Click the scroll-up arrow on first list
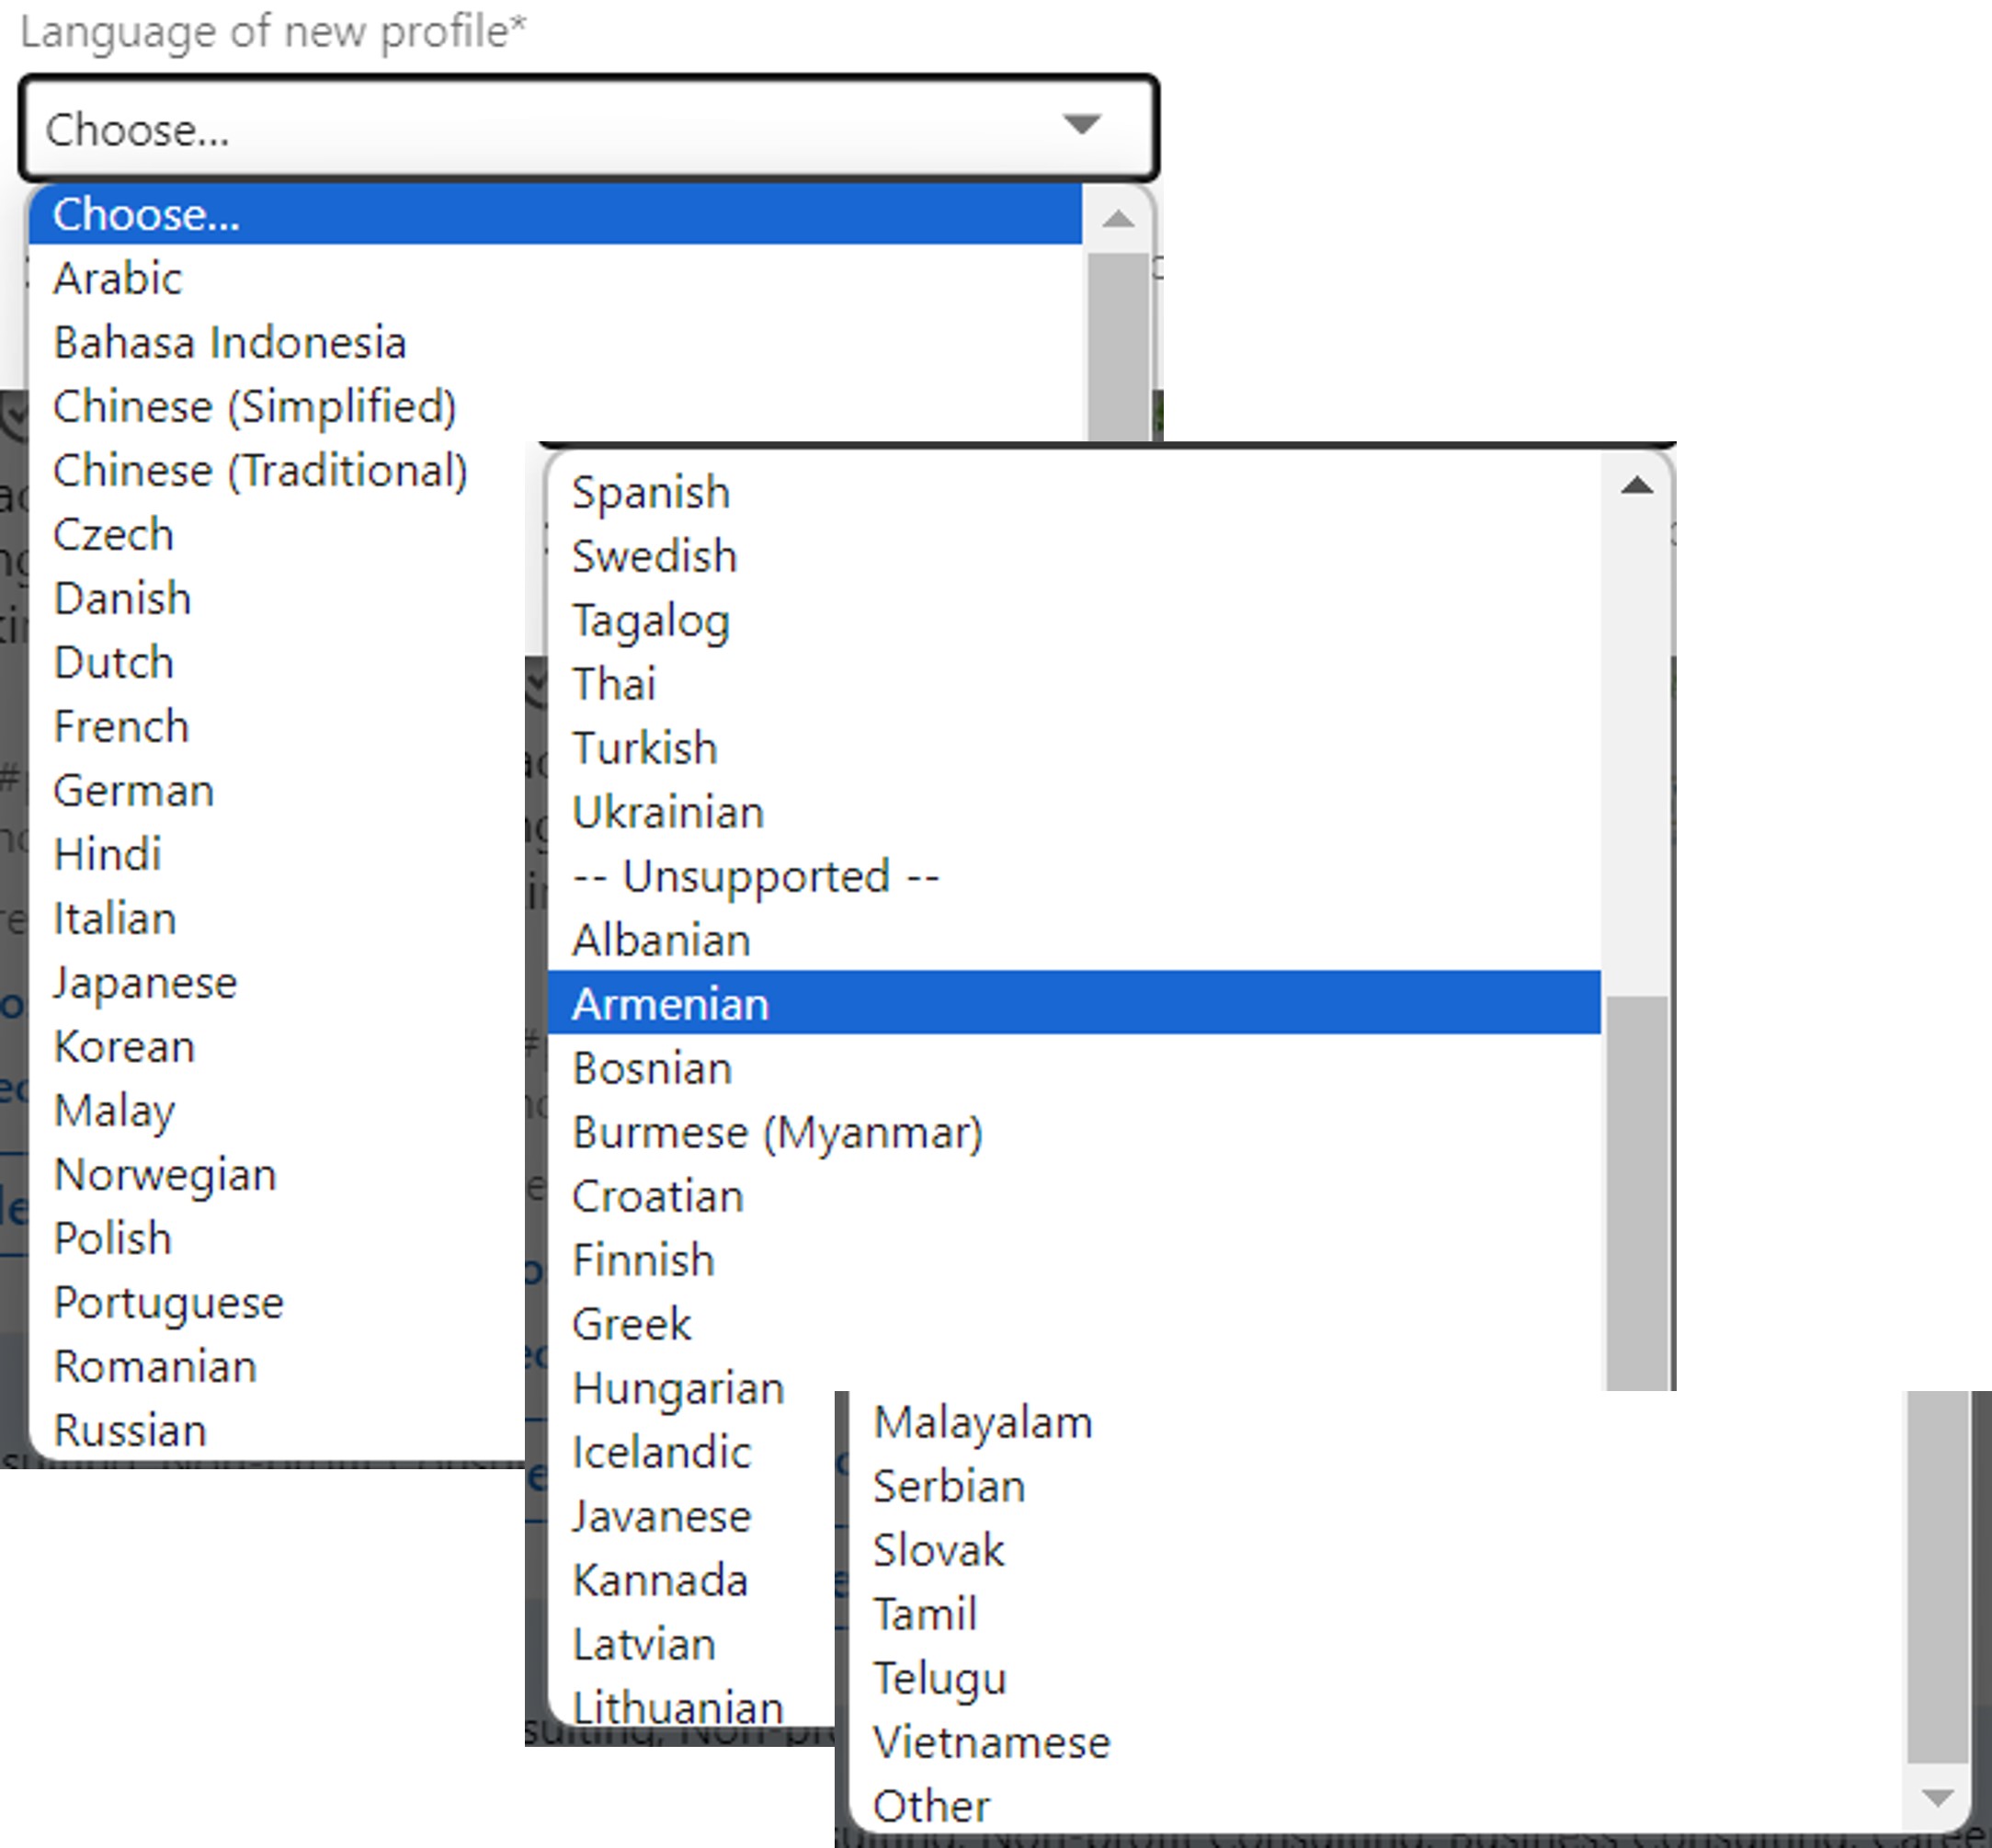Viewport: 1992px width, 1848px height. click(1120, 216)
